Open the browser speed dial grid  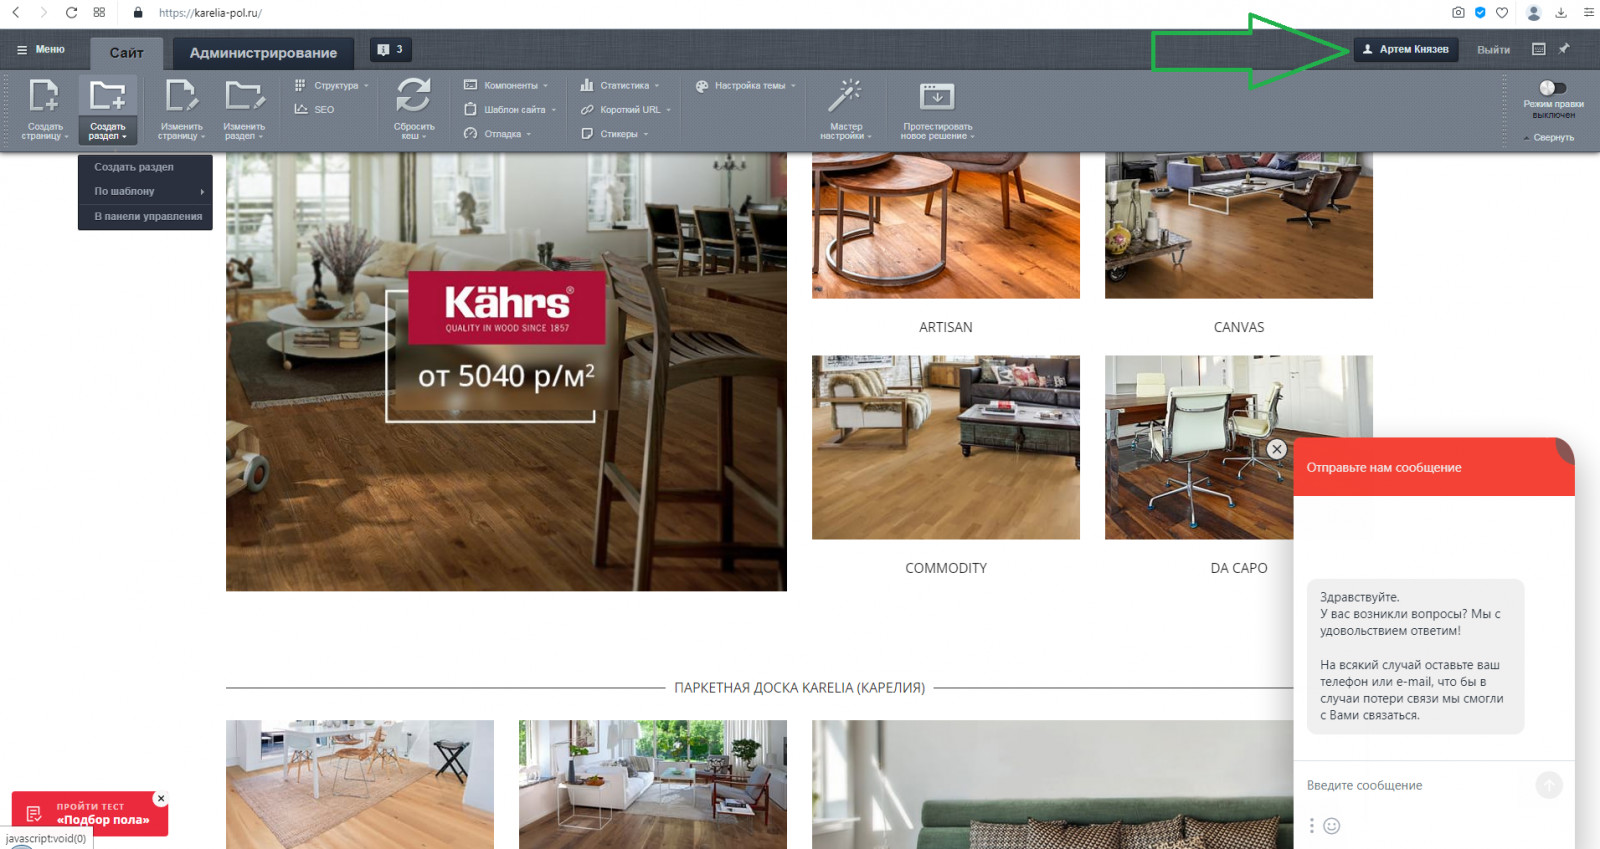tap(99, 13)
